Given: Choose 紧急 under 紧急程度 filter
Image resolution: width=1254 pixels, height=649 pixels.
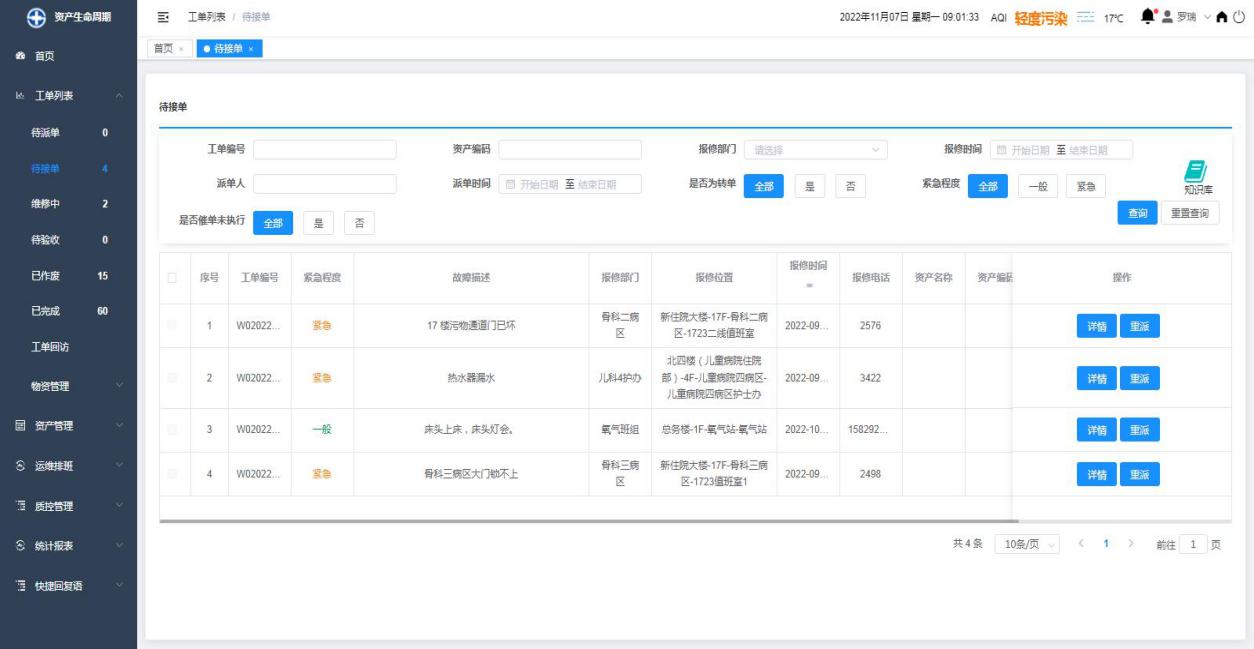Looking at the screenshot, I should pyautogui.click(x=1085, y=186).
